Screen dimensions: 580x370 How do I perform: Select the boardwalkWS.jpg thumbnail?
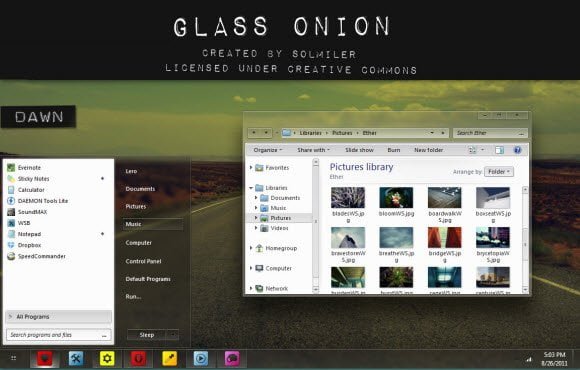[445, 205]
